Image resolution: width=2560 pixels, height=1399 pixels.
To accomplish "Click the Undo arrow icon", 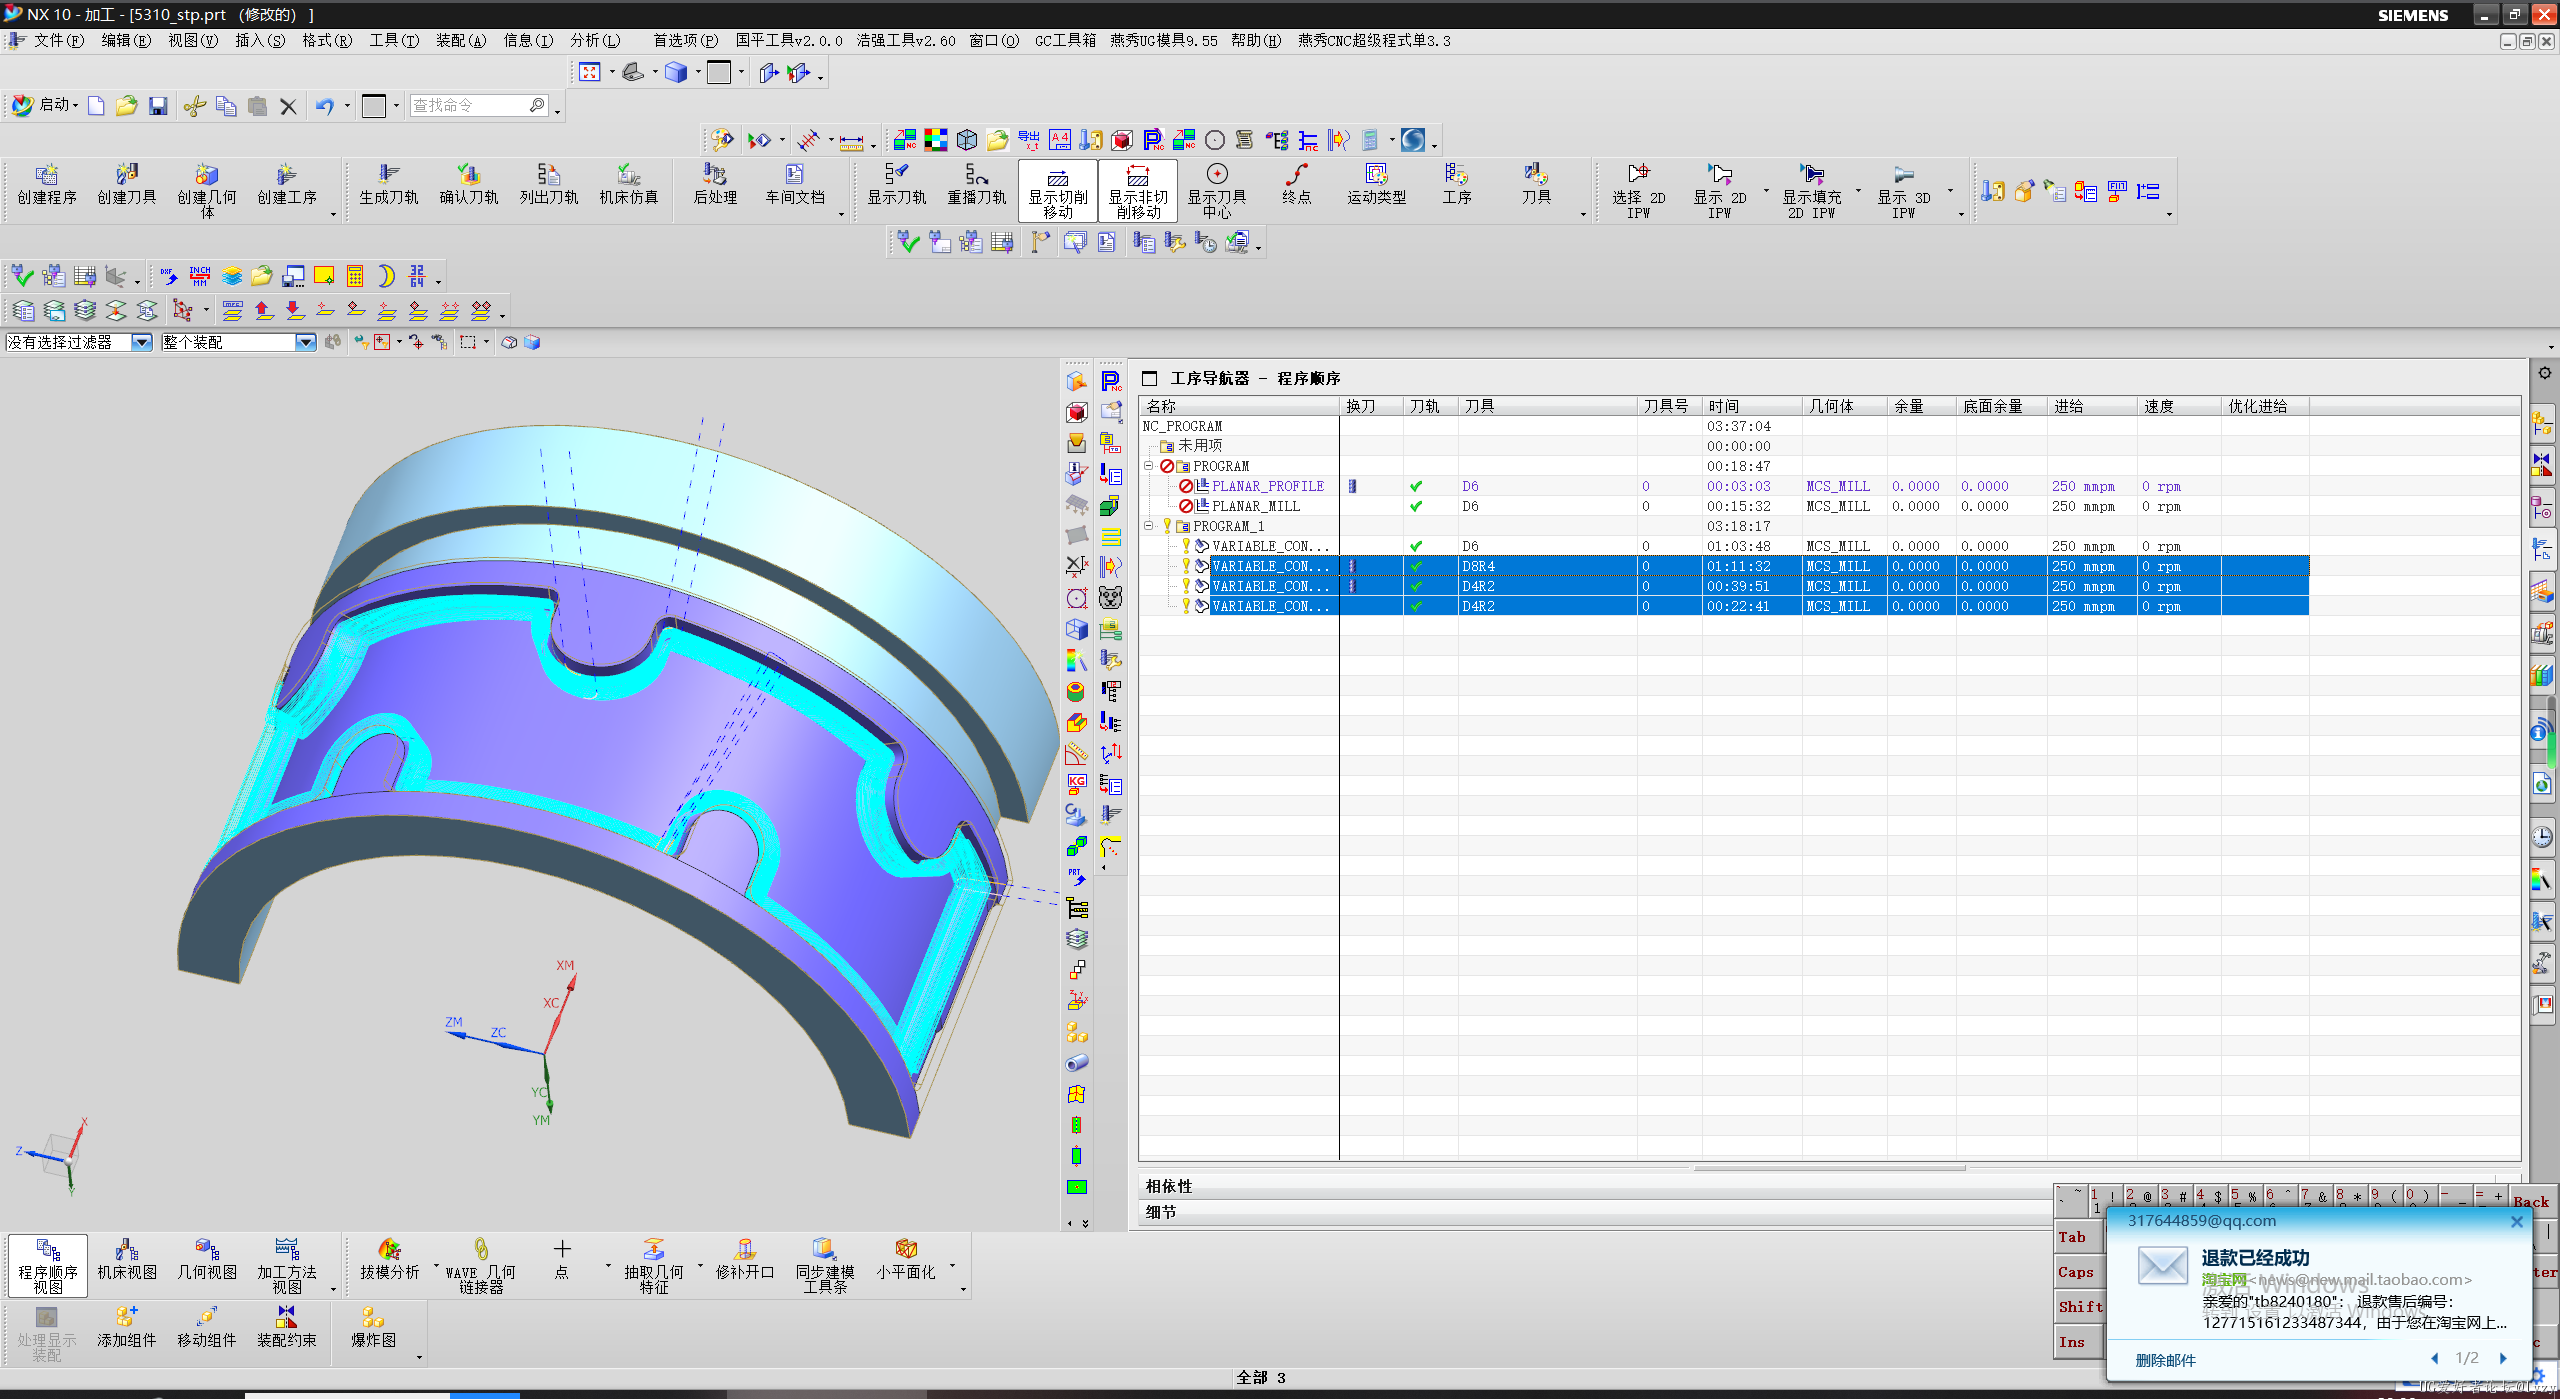I will tap(324, 106).
